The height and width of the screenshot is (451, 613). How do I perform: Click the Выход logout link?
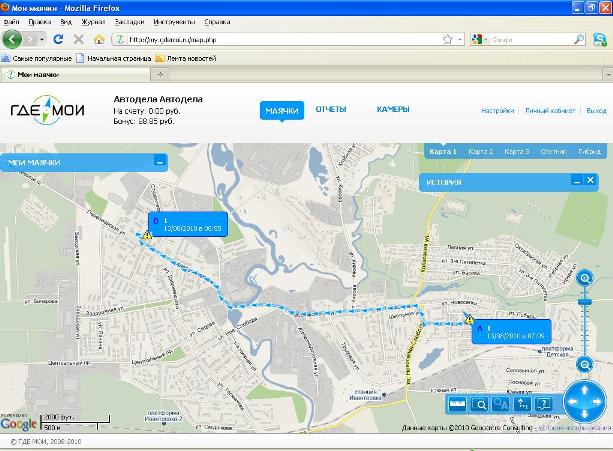tap(596, 111)
